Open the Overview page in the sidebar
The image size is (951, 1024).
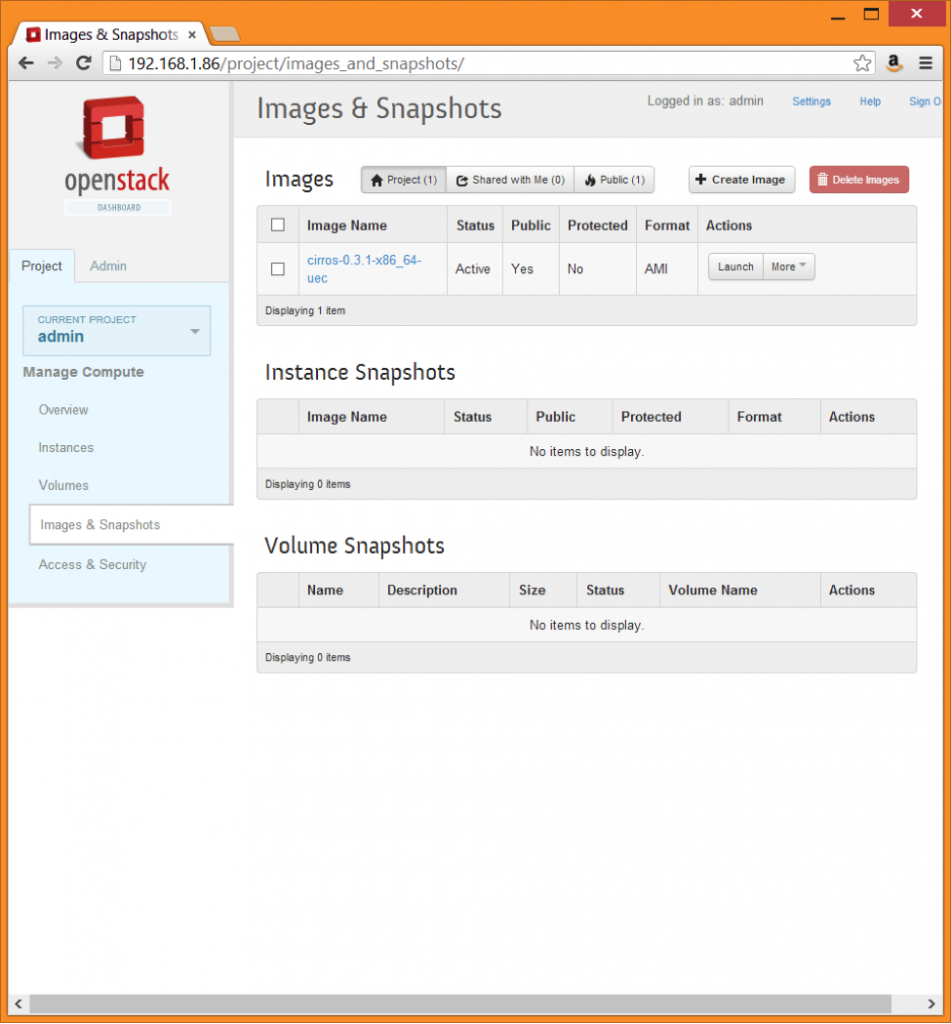[63, 409]
